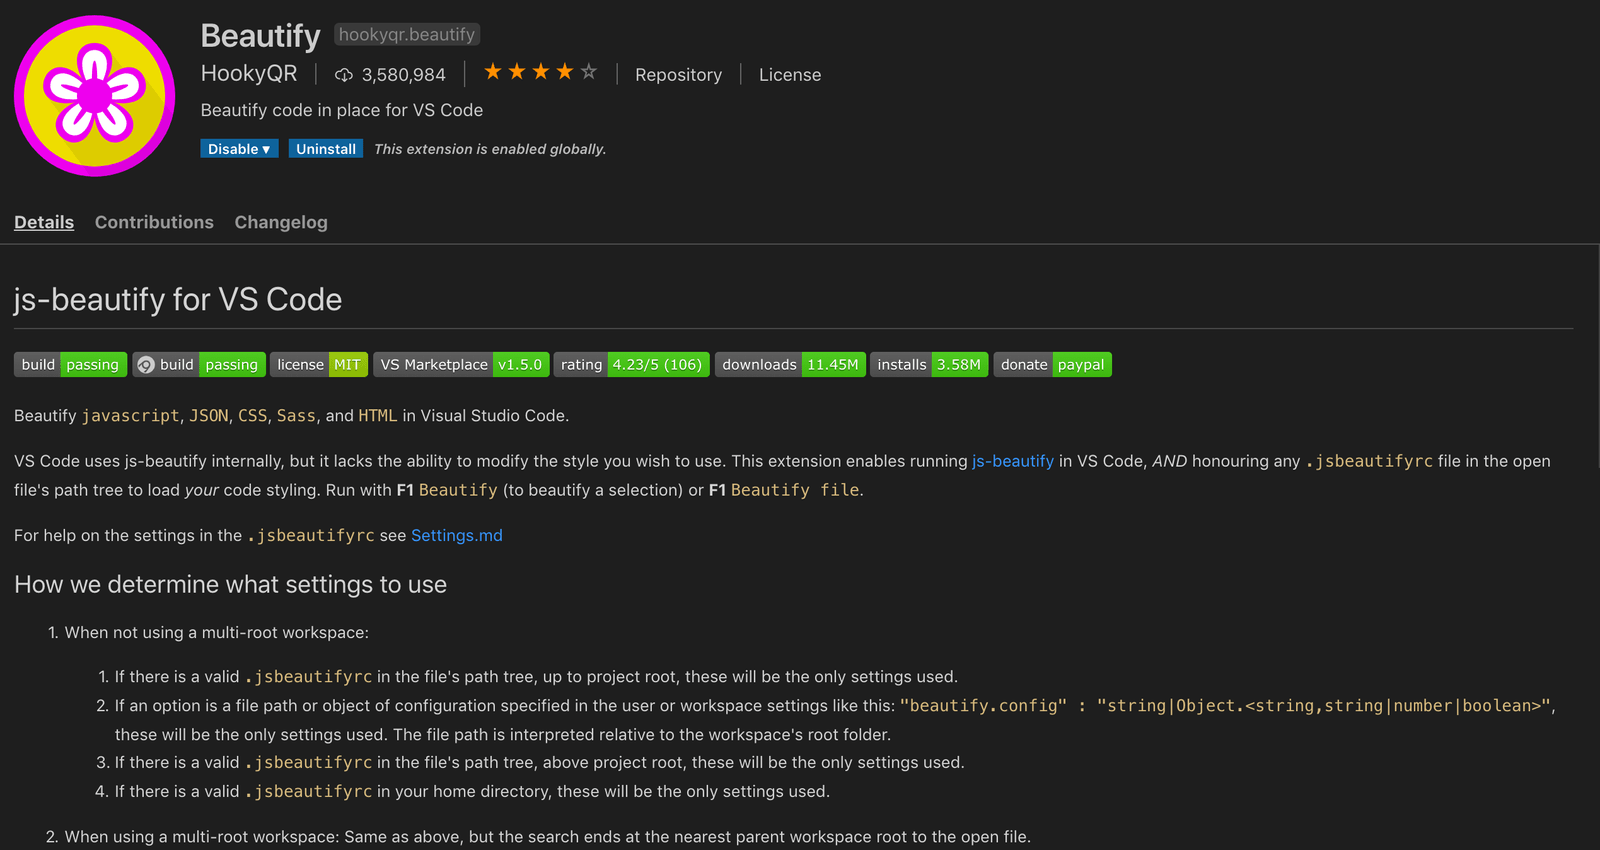
Task: Click the rating 4.23/5 (106) badge
Action: point(632,365)
